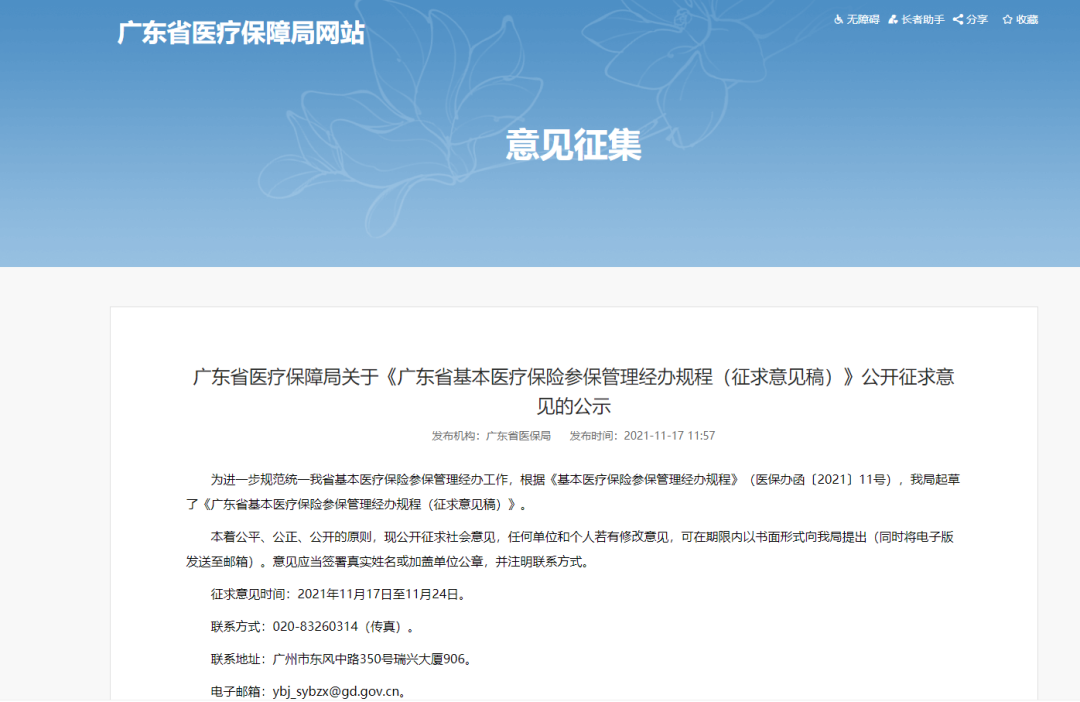Click publish time 2021-11-17 11:57
The image size is (1080, 702).
669,435
